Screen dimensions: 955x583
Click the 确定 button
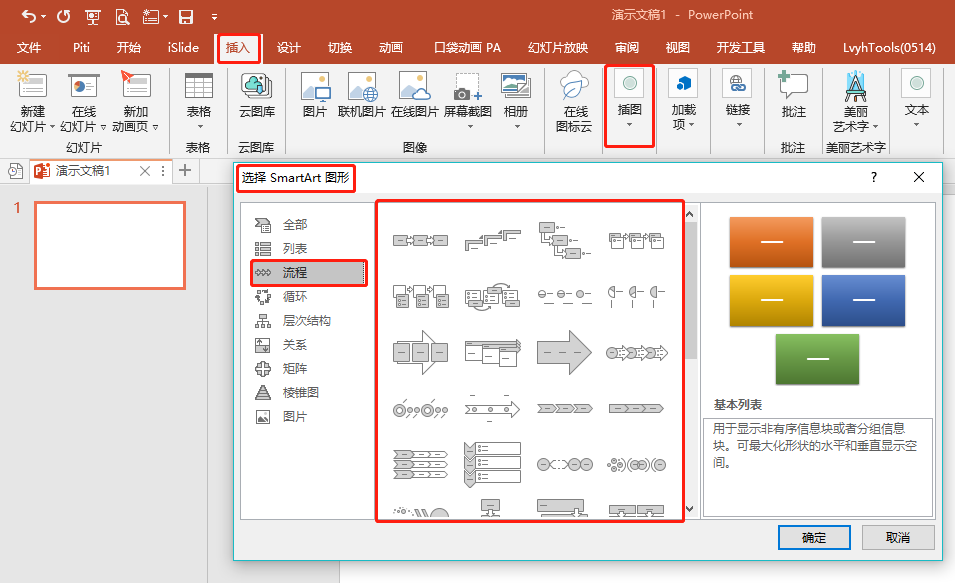pos(814,537)
